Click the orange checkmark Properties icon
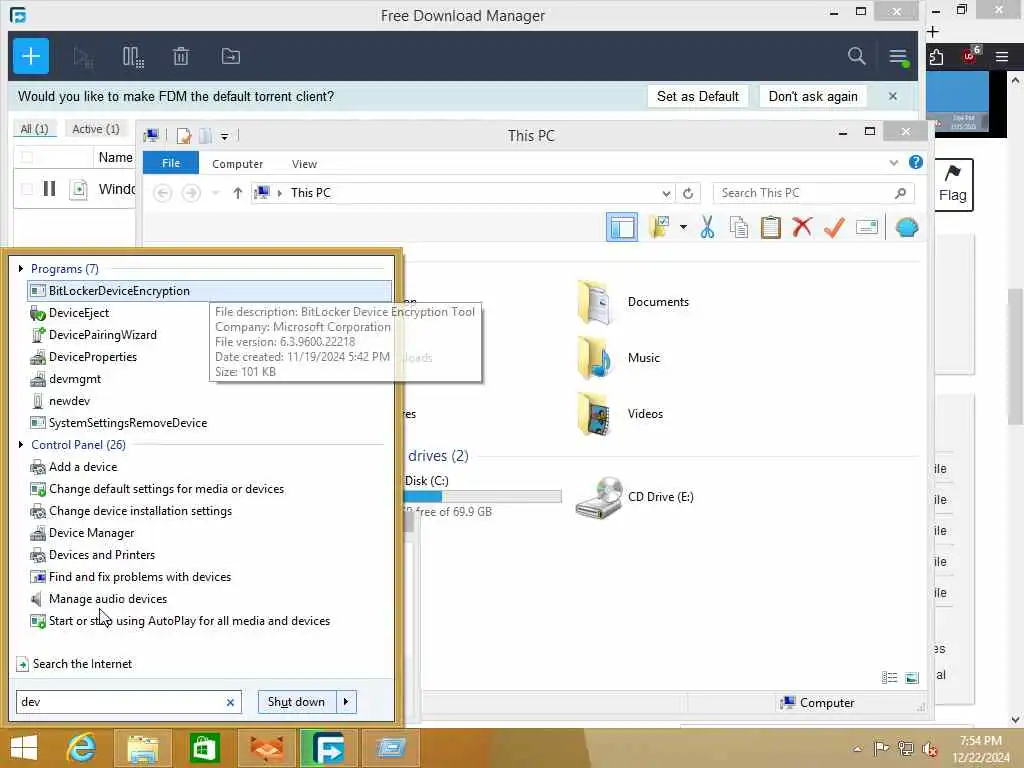 (834, 227)
